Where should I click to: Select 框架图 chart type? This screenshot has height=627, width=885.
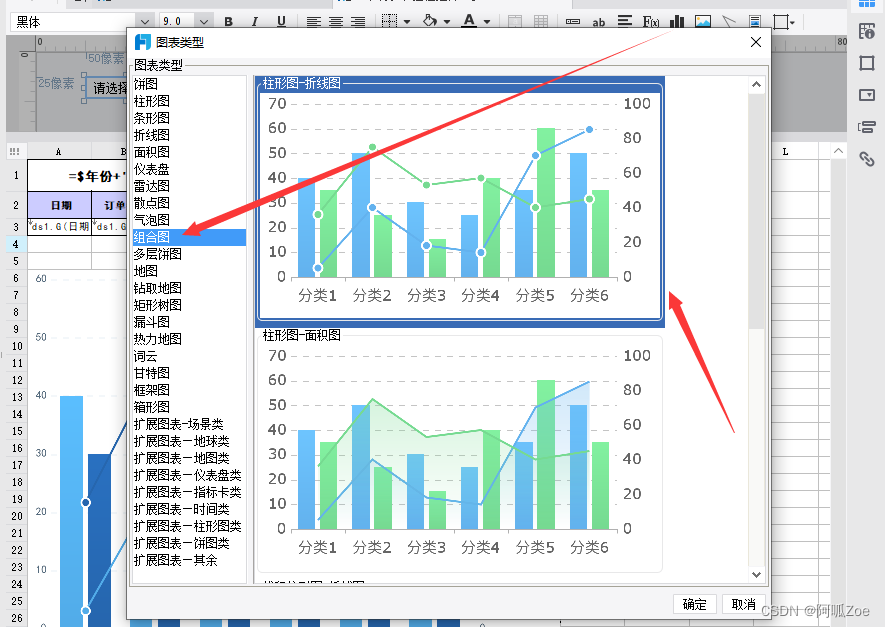[x=189, y=390]
